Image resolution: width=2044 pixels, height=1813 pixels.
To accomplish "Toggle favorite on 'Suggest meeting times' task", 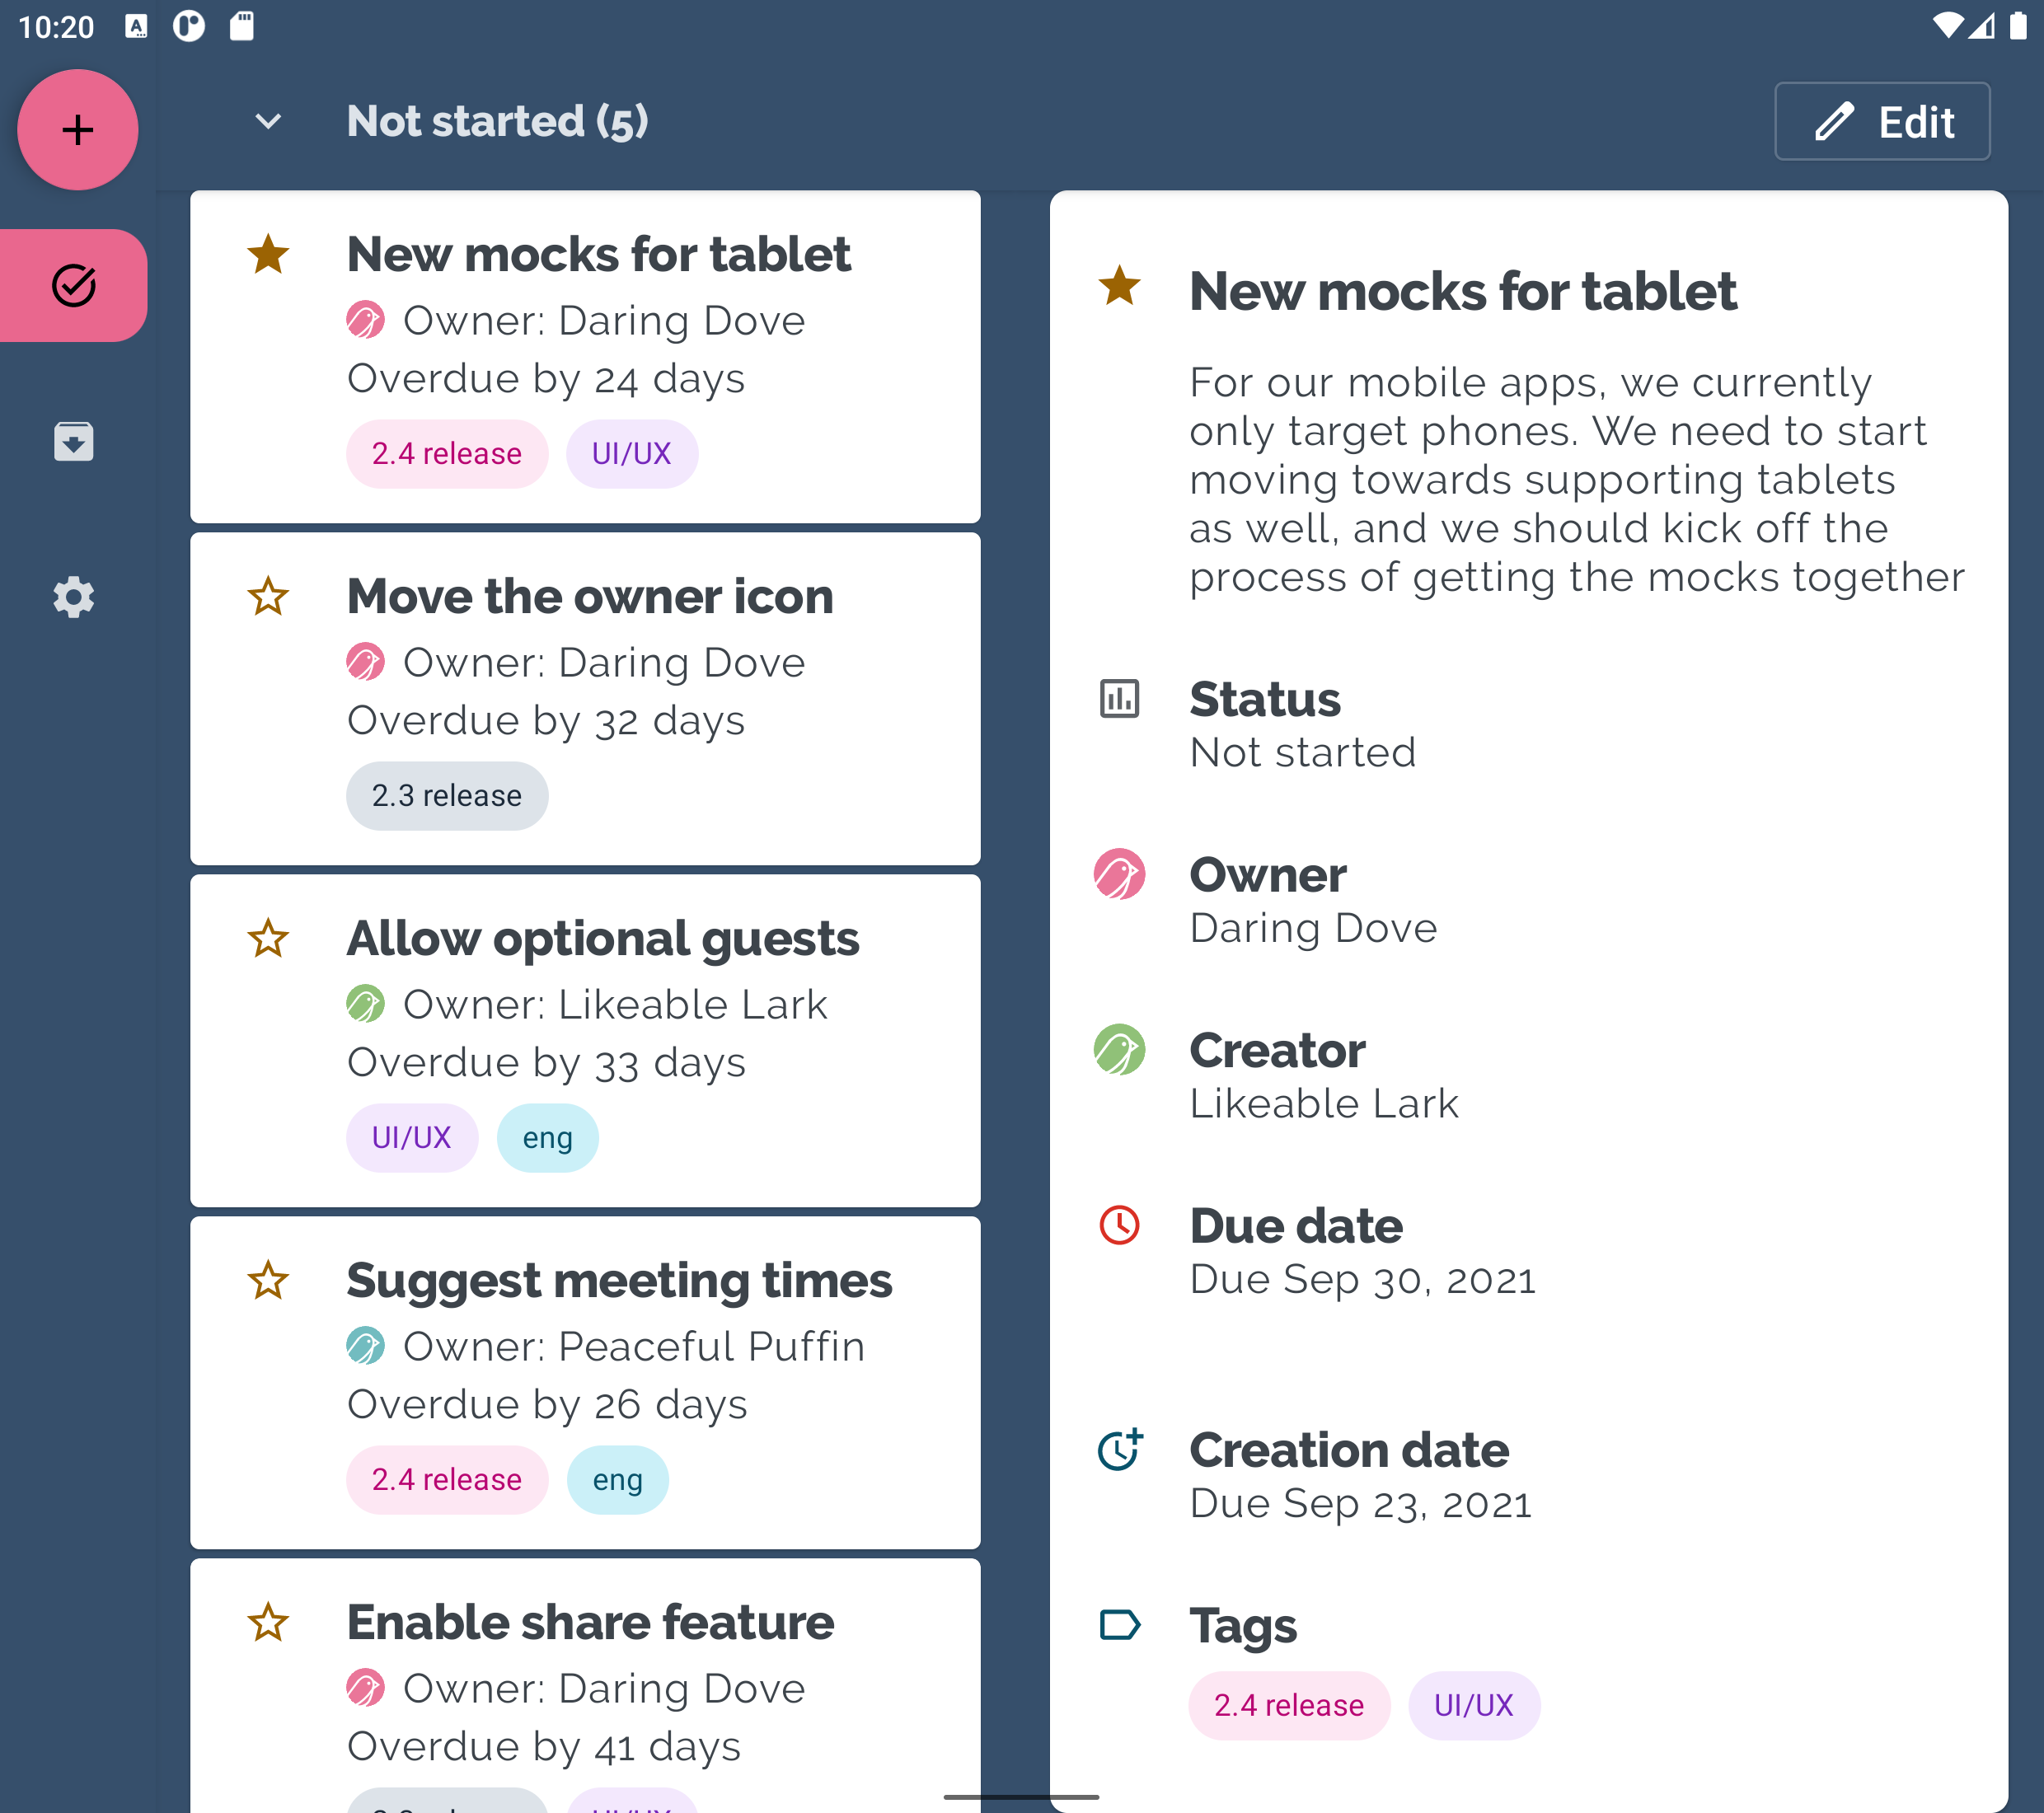I will point(268,1279).
